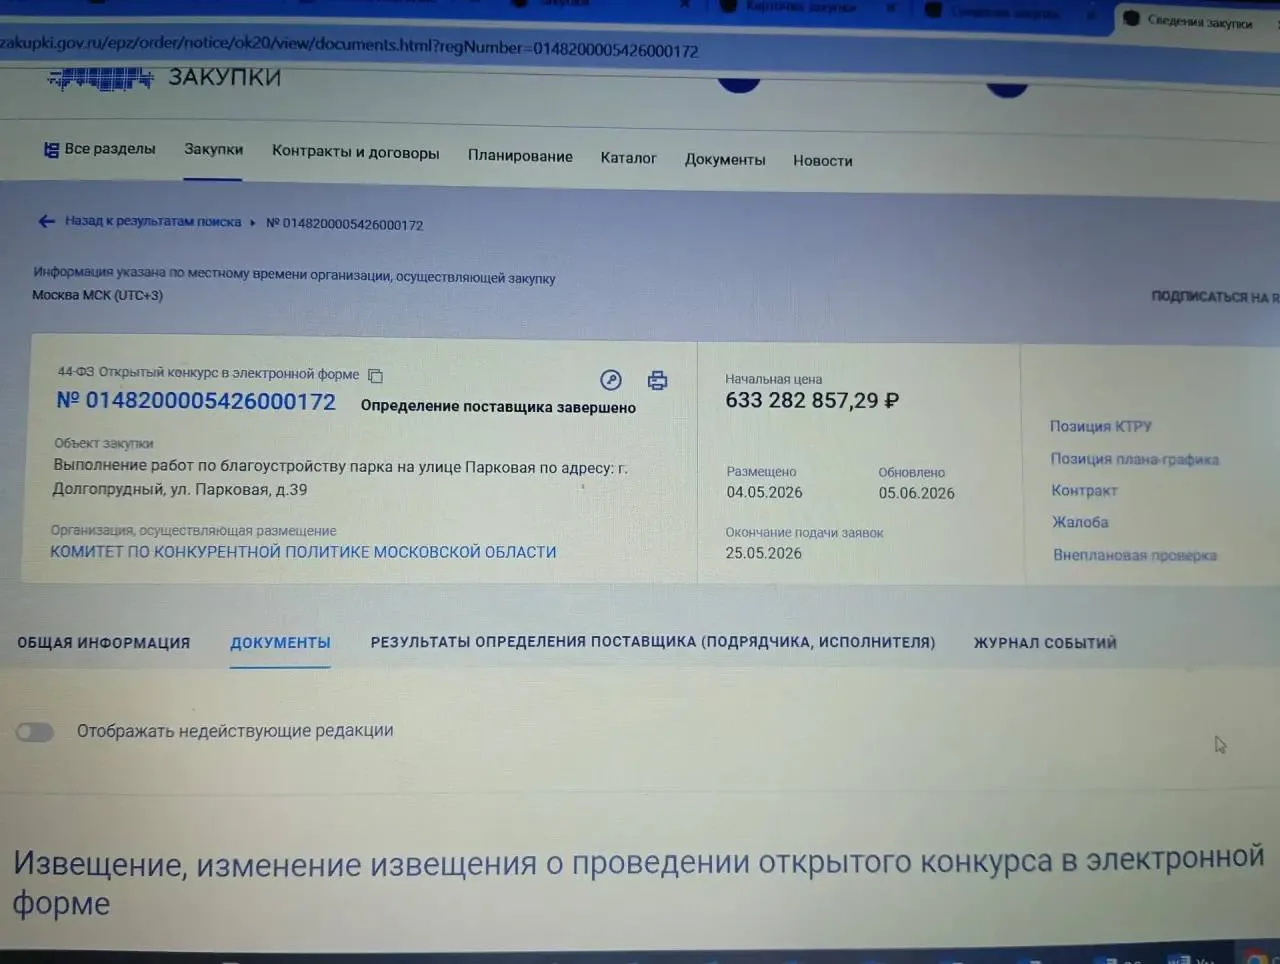Click the initial price 633 282 857,29 ₽
The height and width of the screenshot is (964, 1280).
coord(812,401)
